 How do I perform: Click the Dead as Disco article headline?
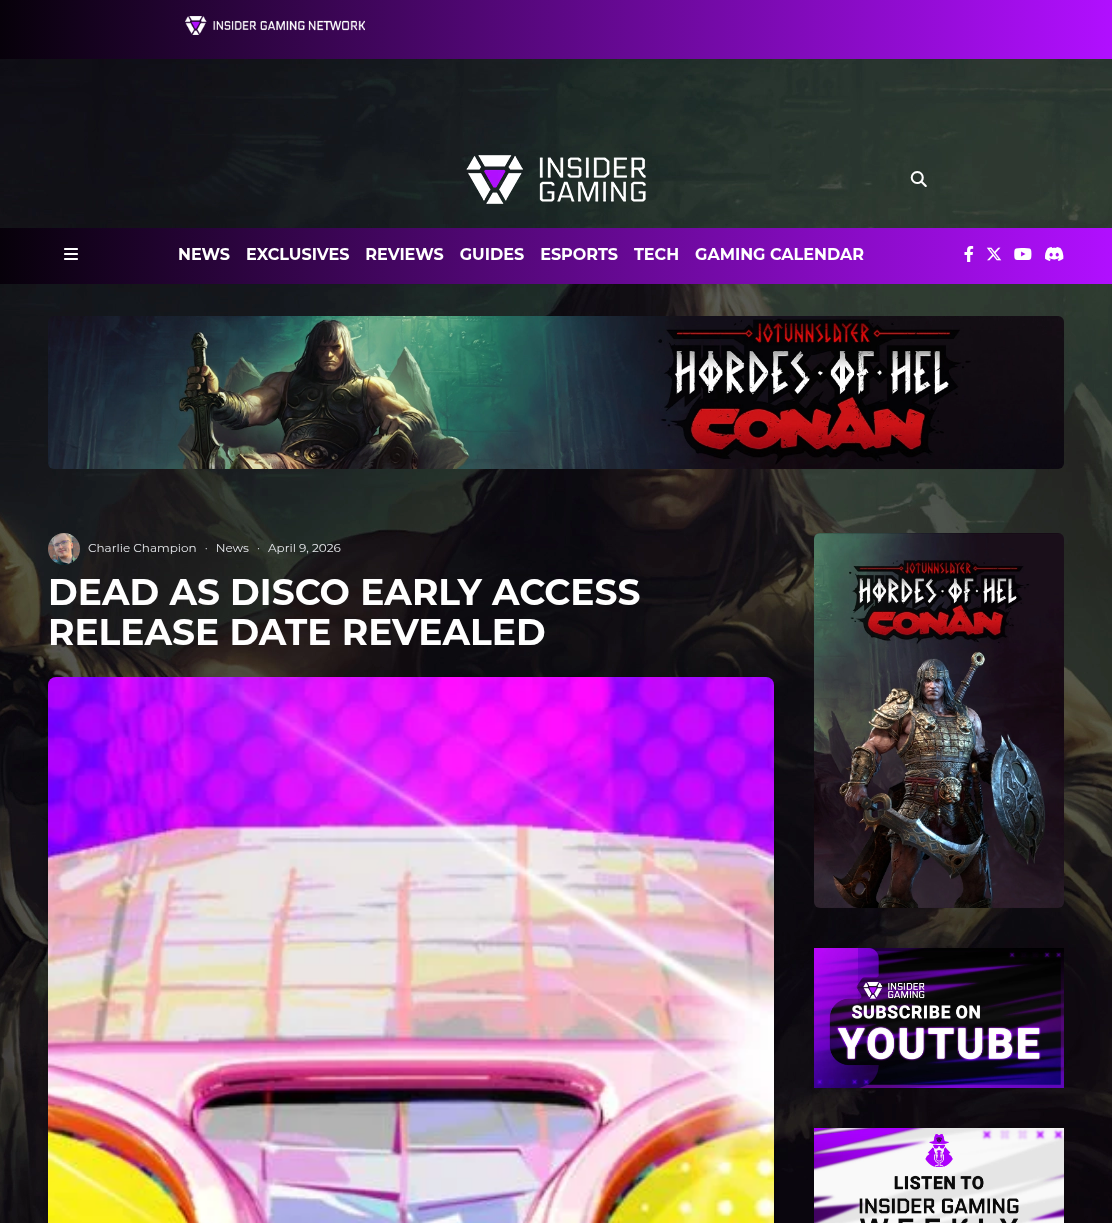click(344, 612)
